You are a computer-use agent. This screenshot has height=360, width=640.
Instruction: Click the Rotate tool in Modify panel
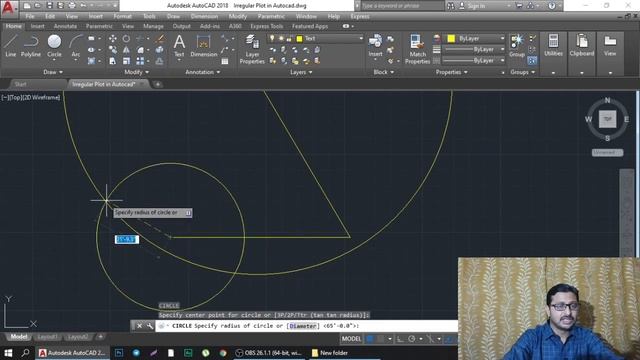coord(126,38)
